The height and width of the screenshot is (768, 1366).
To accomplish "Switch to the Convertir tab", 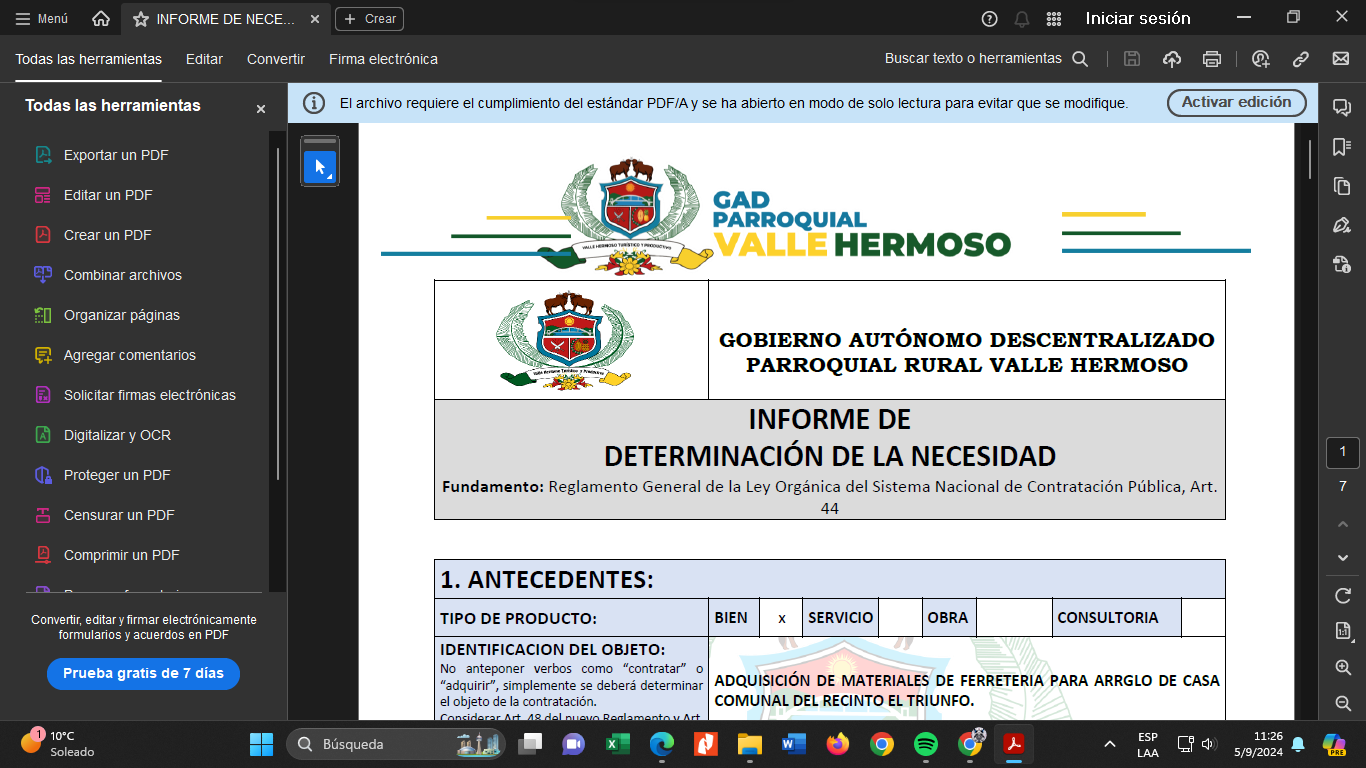I will [x=276, y=59].
